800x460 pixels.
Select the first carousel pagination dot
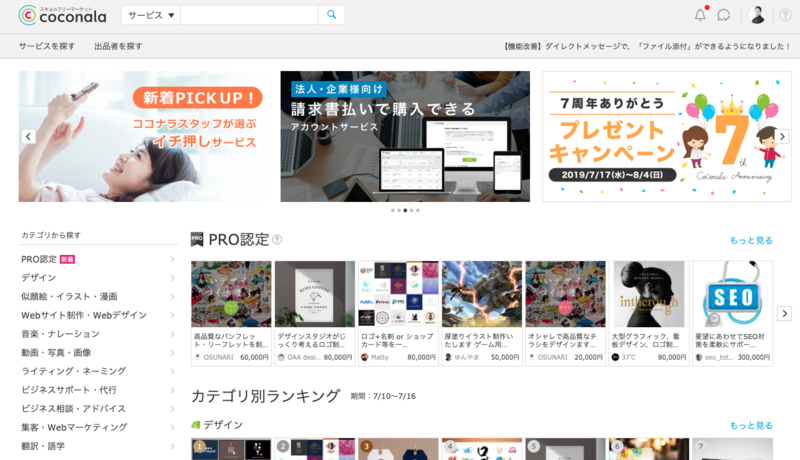click(393, 210)
